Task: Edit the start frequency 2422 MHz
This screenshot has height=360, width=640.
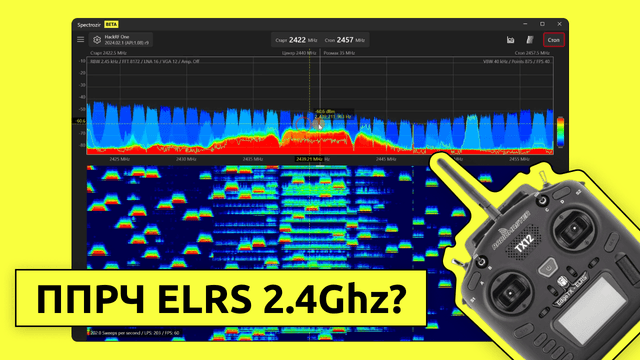Action: (x=296, y=40)
